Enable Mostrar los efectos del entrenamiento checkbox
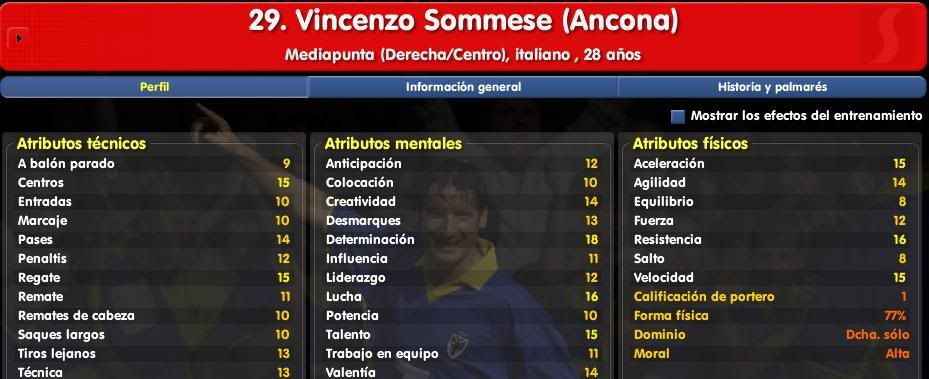The height and width of the screenshot is (379, 929). click(x=678, y=116)
